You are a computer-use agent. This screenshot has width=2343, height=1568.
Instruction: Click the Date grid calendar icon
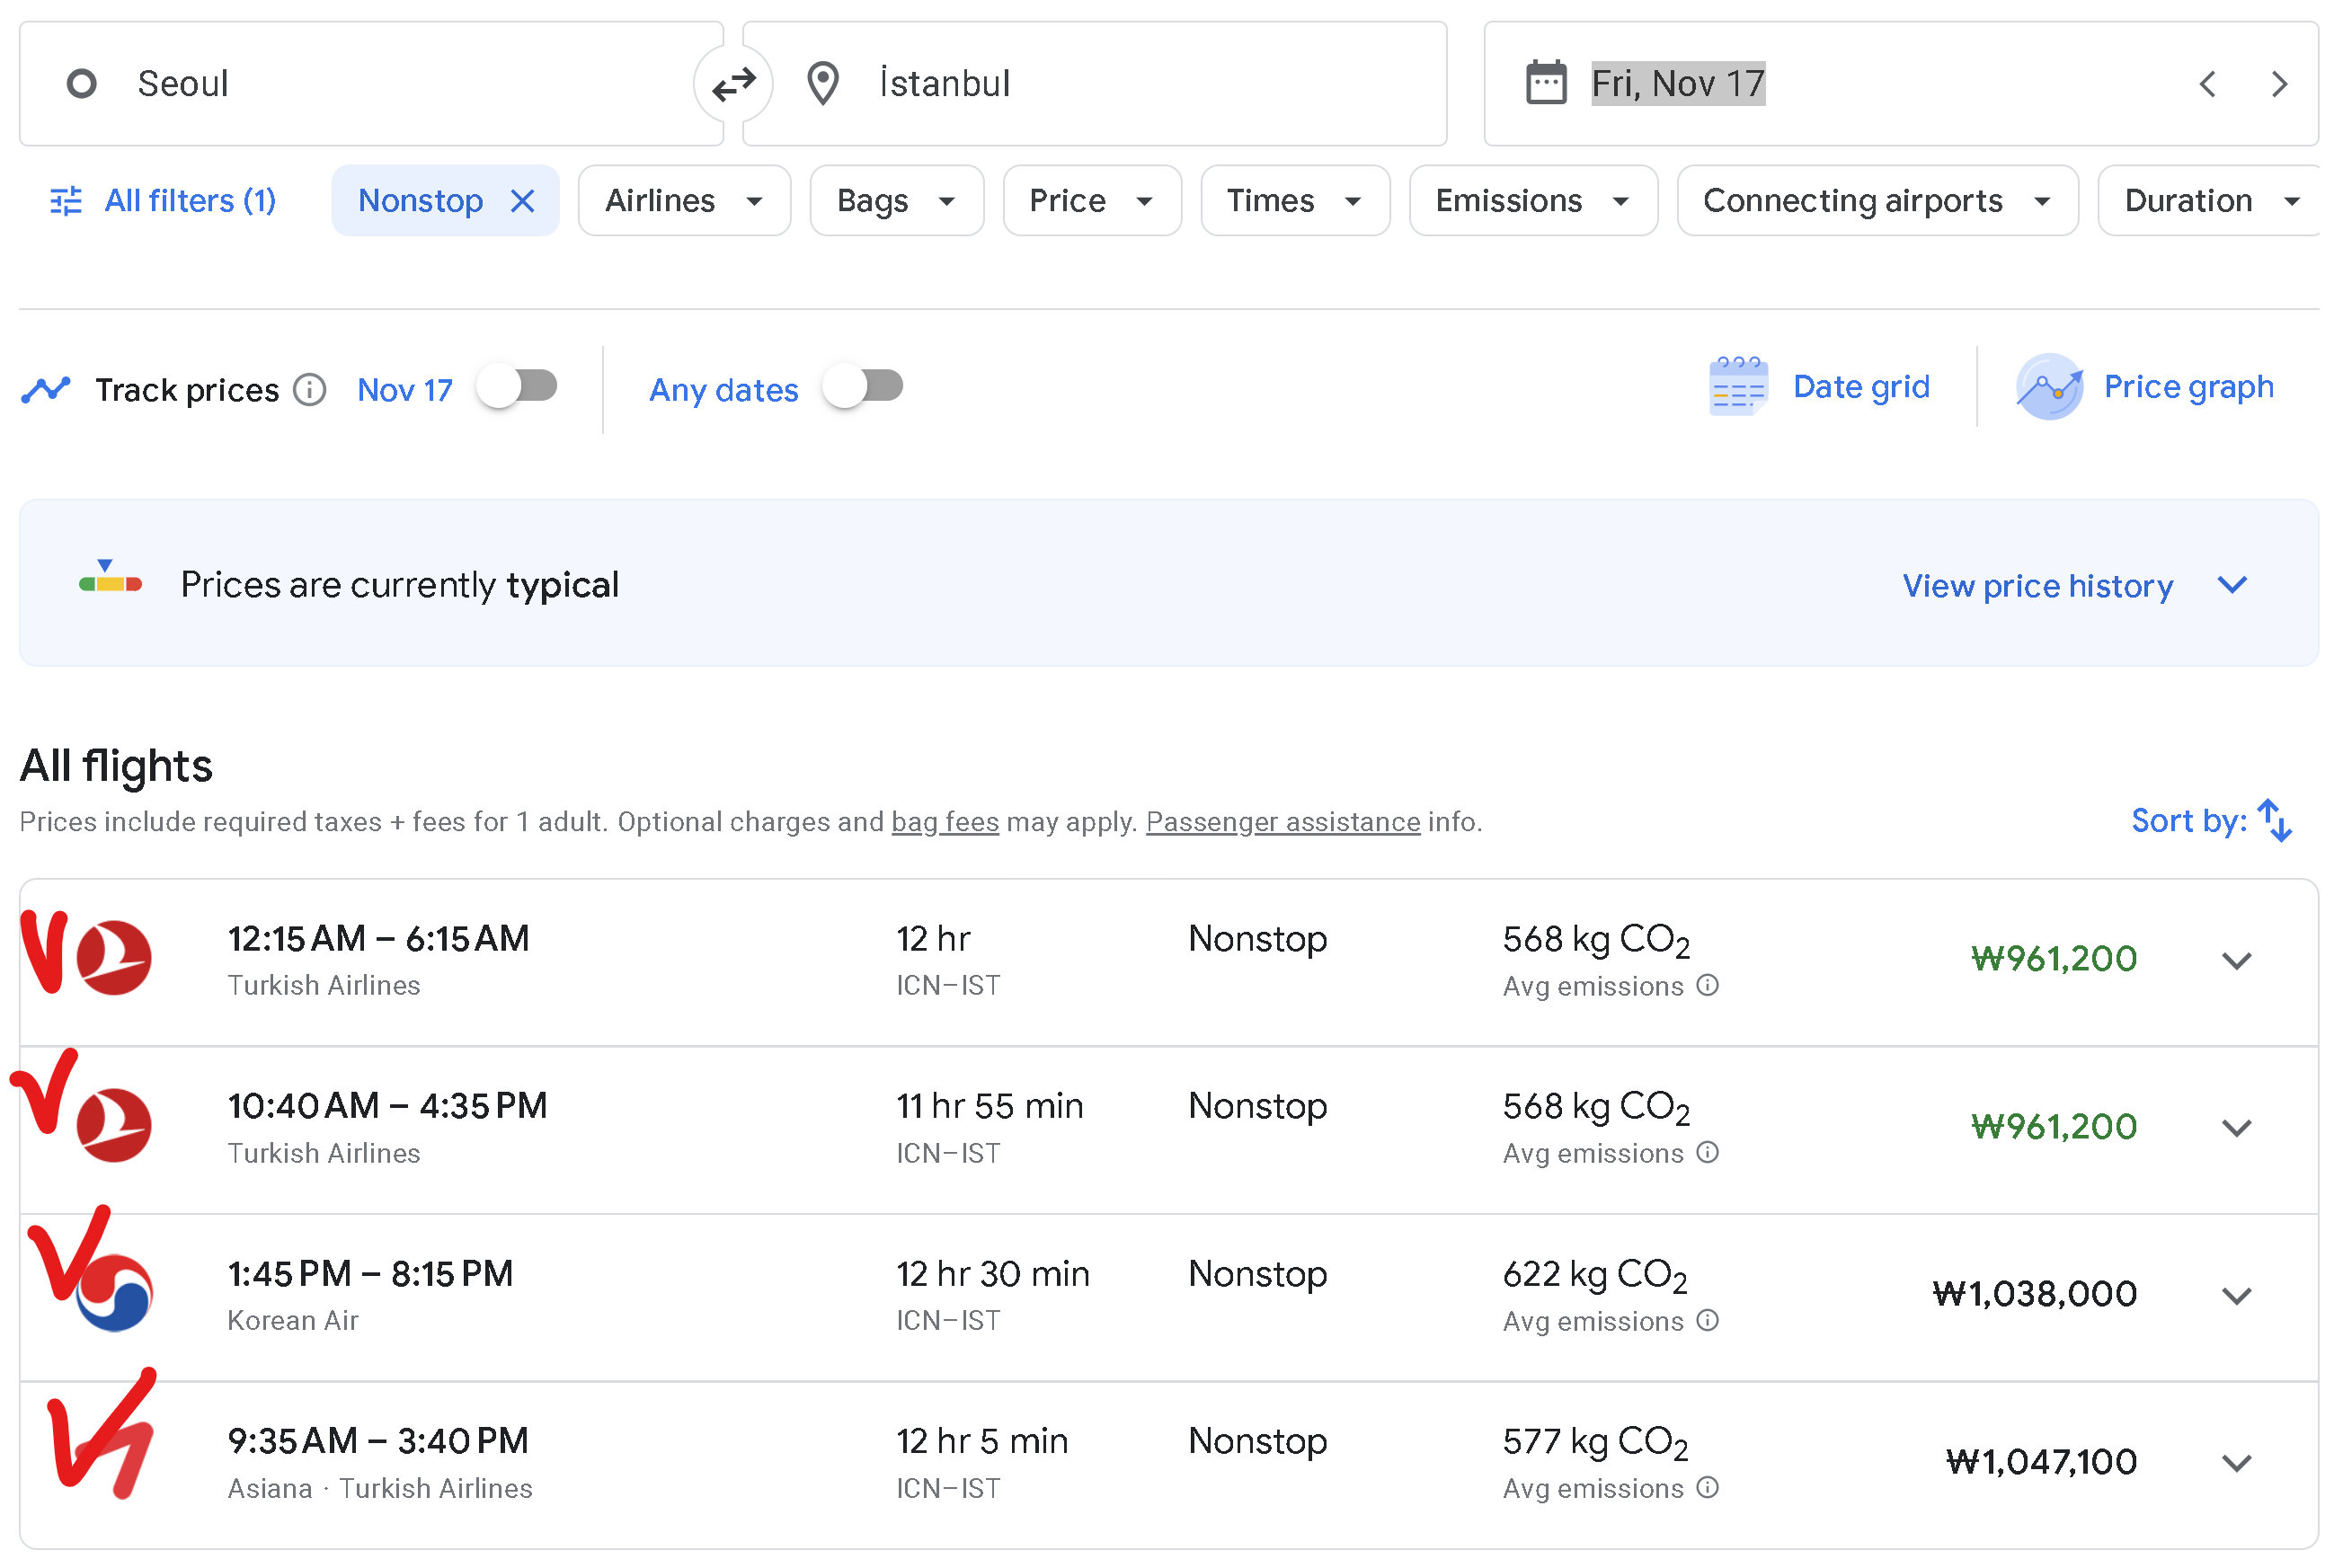[x=1738, y=386]
